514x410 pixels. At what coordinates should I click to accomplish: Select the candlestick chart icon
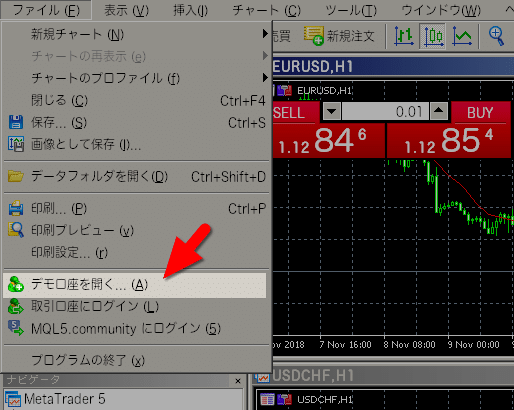433,36
